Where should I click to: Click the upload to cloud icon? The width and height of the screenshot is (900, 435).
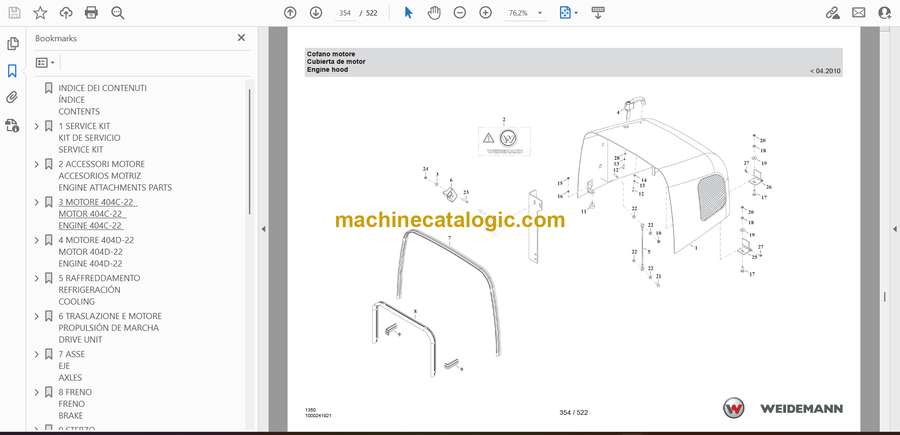point(66,13)
